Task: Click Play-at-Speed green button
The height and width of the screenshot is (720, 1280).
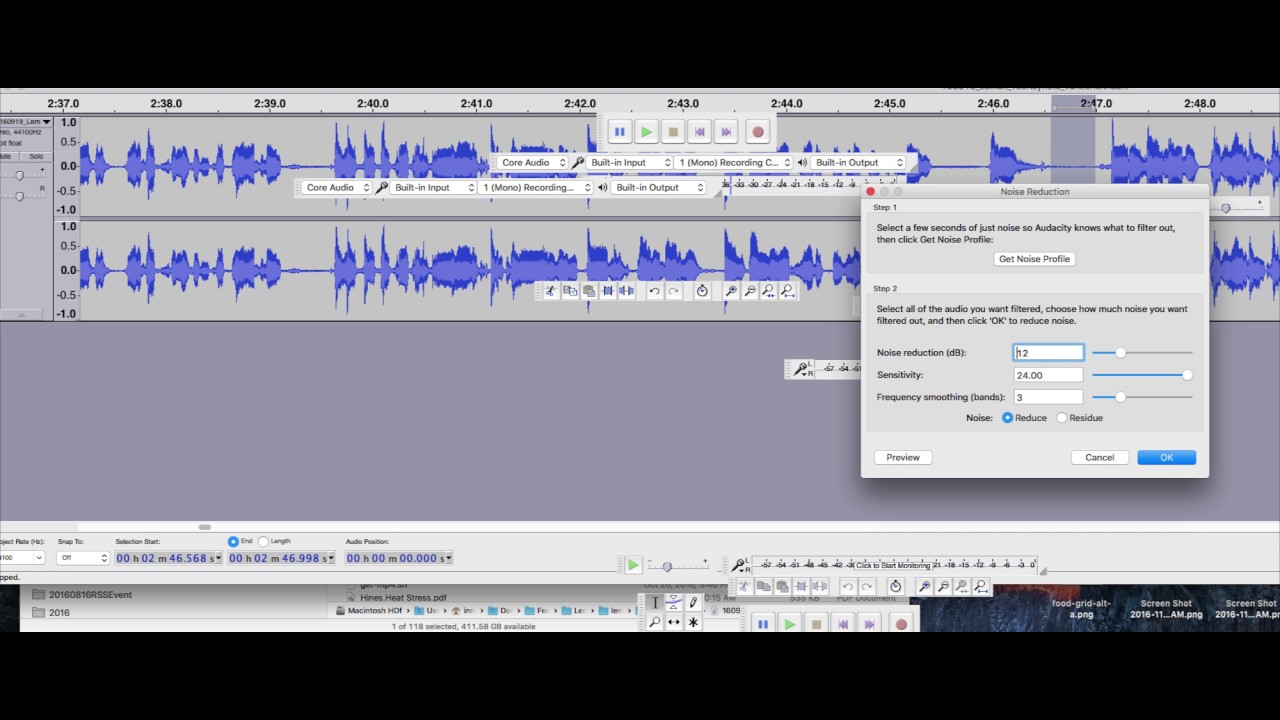Action: (633, 565)
